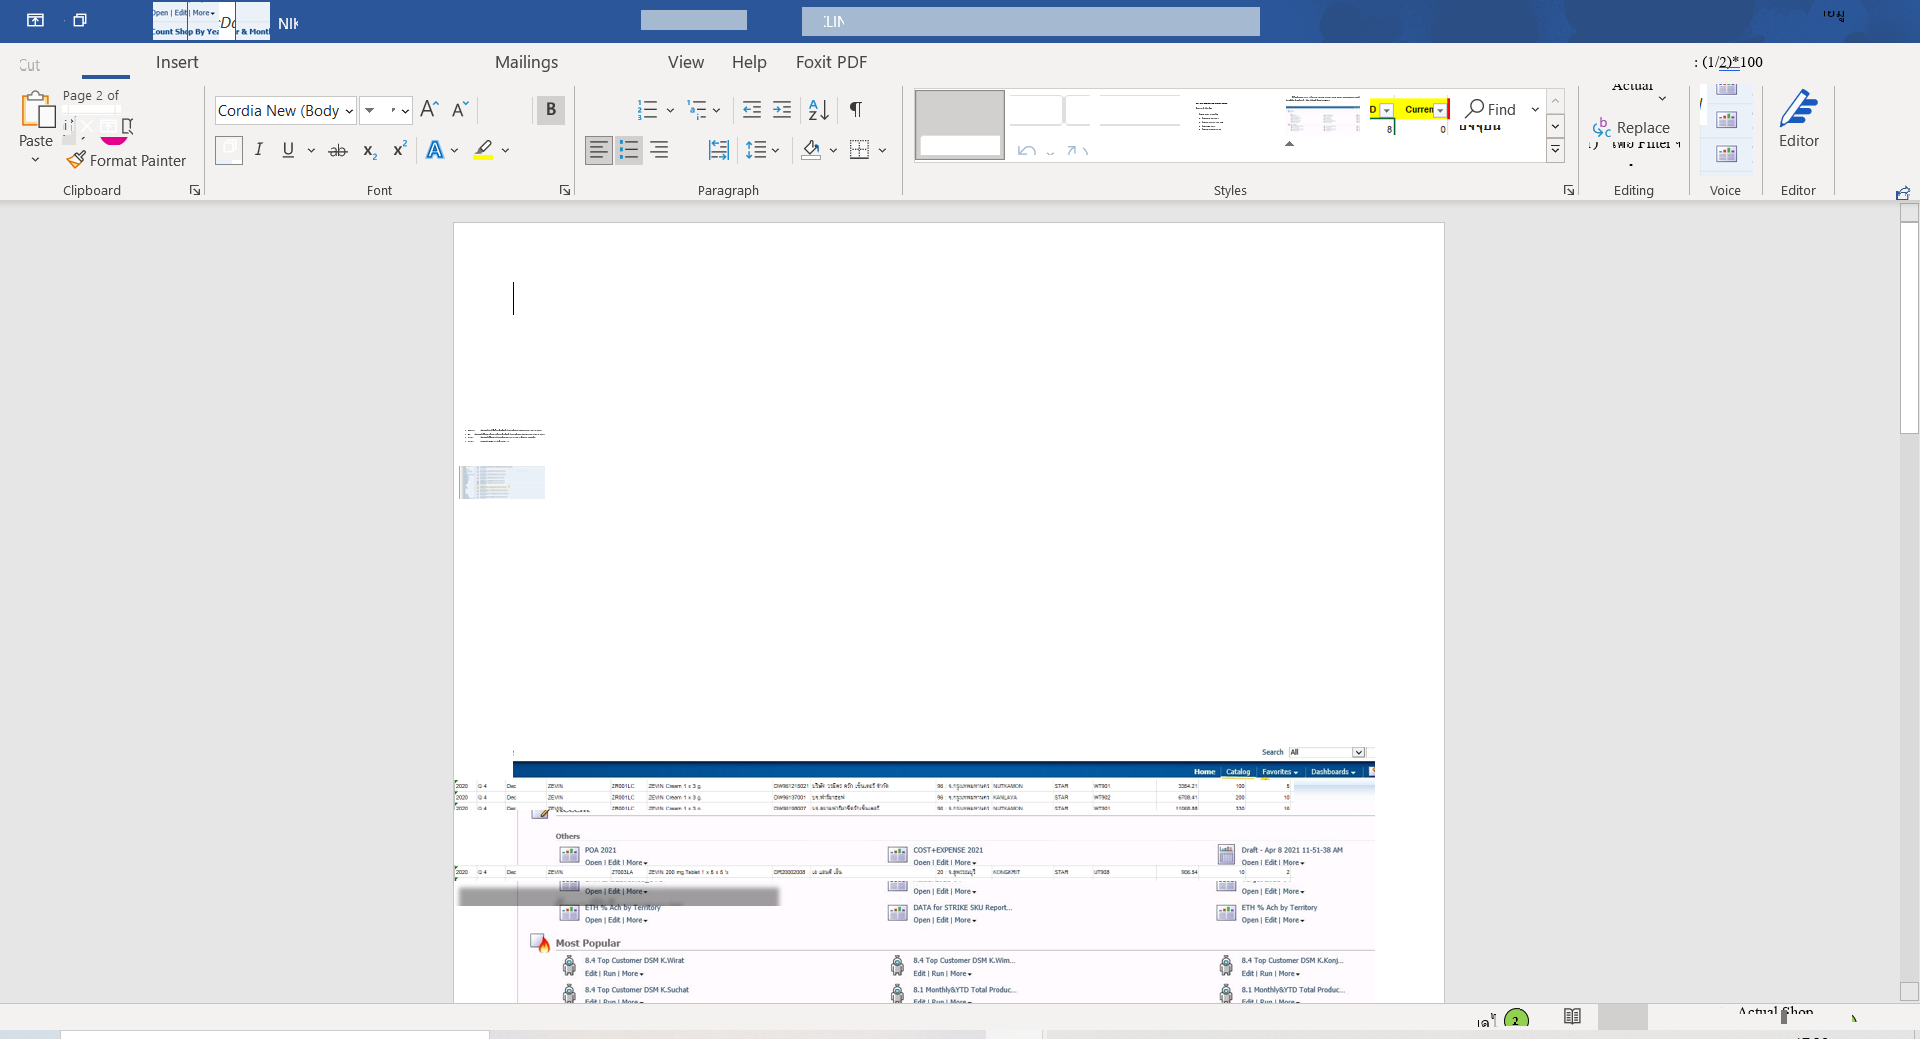
Task: Click the vertical document scrollbar thumb
Action: click(1909, 327)
